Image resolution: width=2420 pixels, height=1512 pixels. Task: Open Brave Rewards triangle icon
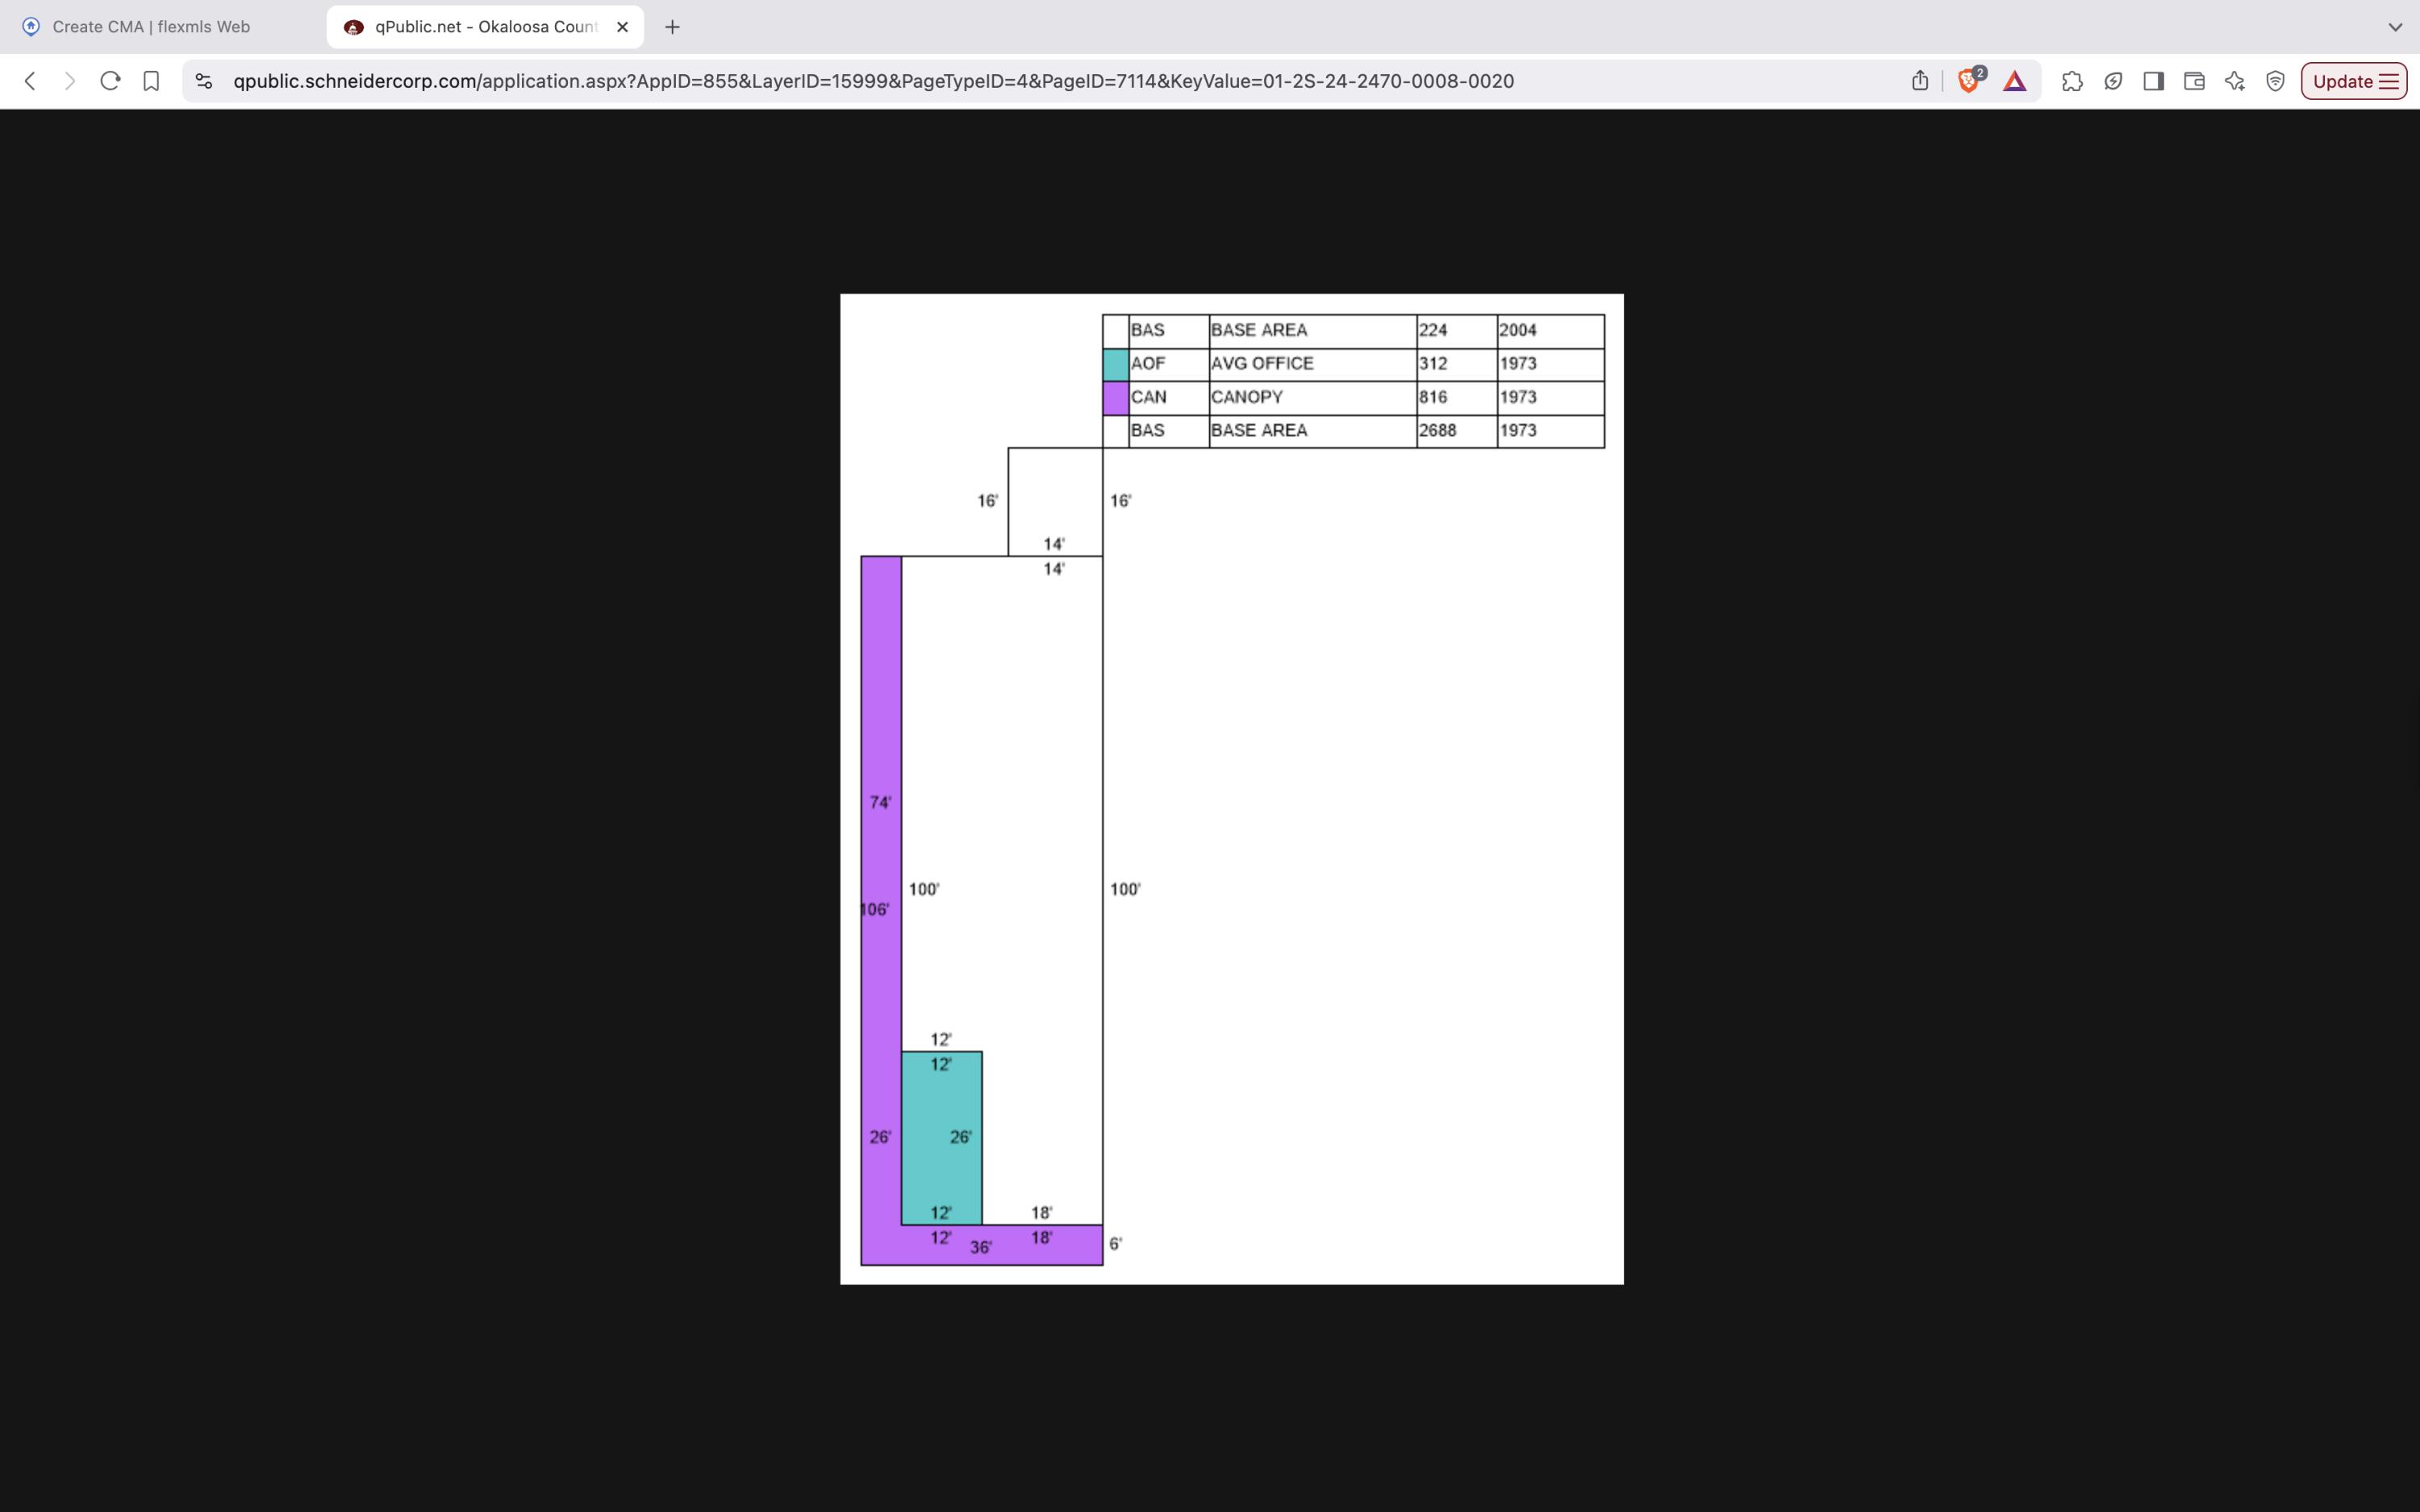coord(2015,81)
